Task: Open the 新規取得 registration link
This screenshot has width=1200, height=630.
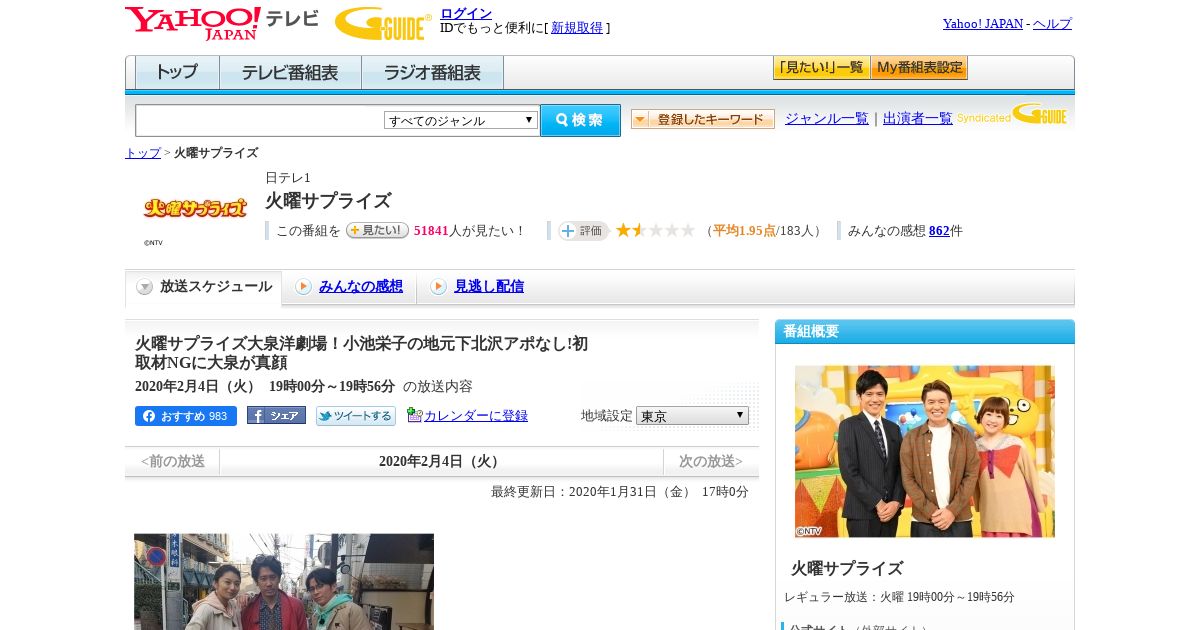Action: (x=577, y=28)
